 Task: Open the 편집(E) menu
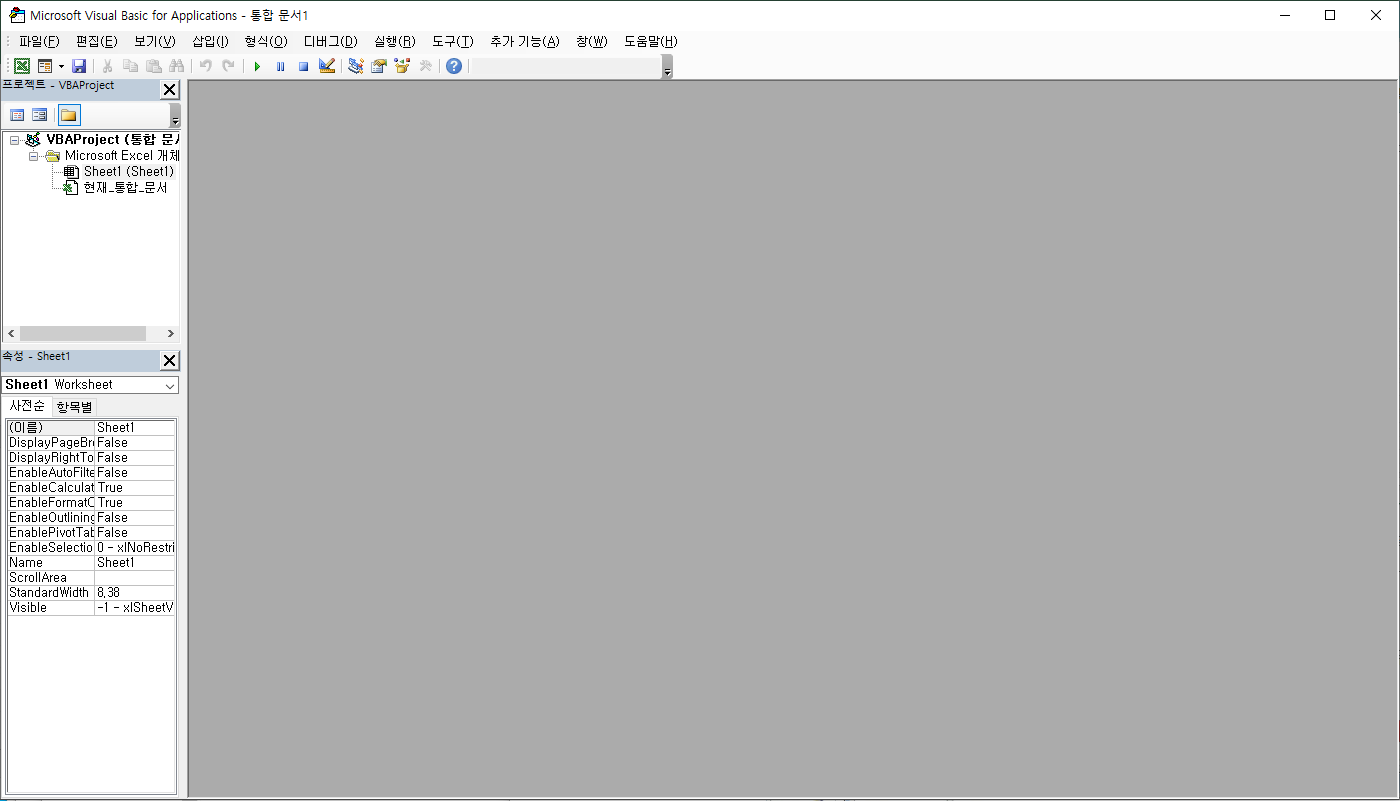point(97,41)
